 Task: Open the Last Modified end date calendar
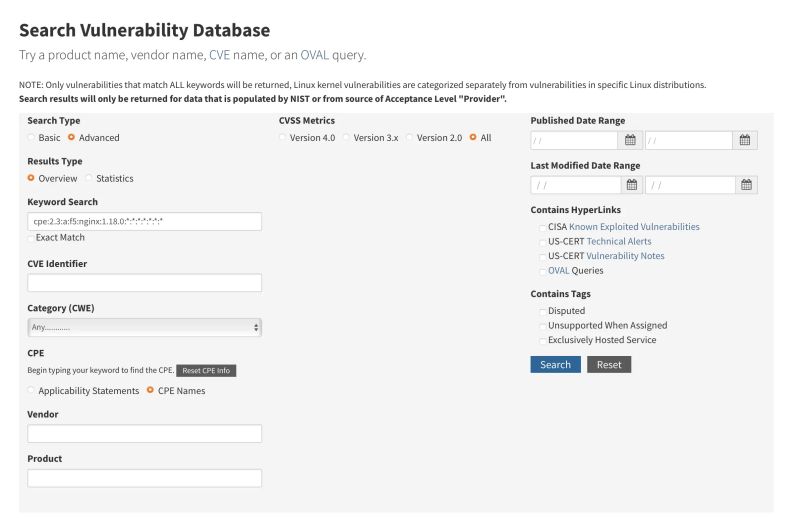coord(746,185)
